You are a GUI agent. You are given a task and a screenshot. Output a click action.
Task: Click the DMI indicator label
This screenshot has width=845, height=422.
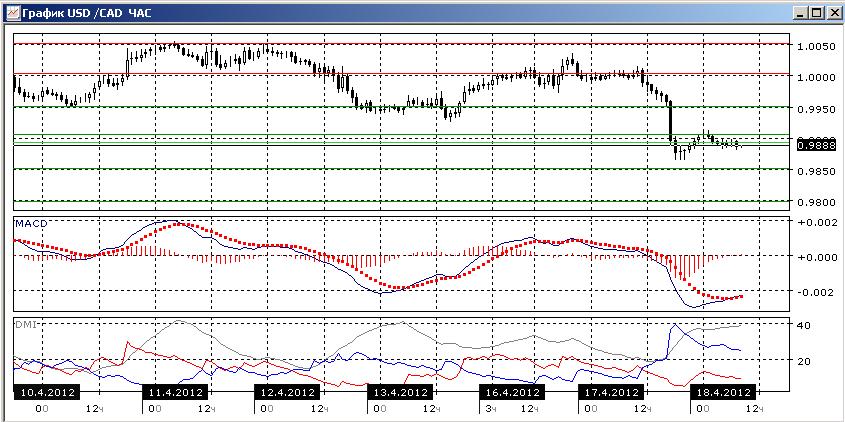point(24,323)
